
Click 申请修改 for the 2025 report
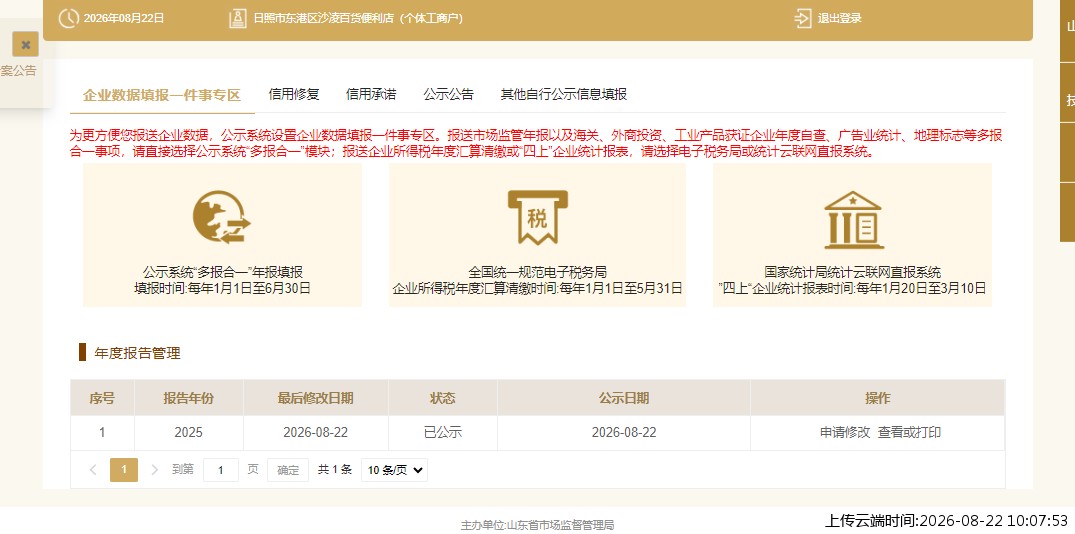(845, 433)
